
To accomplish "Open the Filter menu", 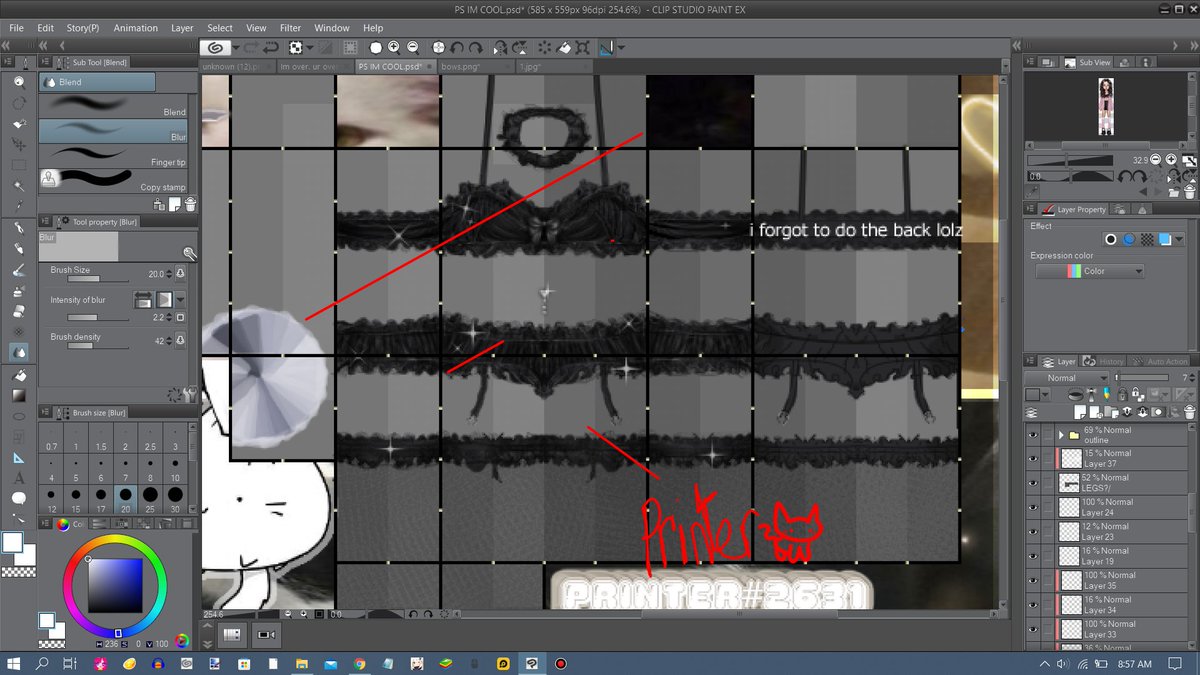I will [290, 28].
